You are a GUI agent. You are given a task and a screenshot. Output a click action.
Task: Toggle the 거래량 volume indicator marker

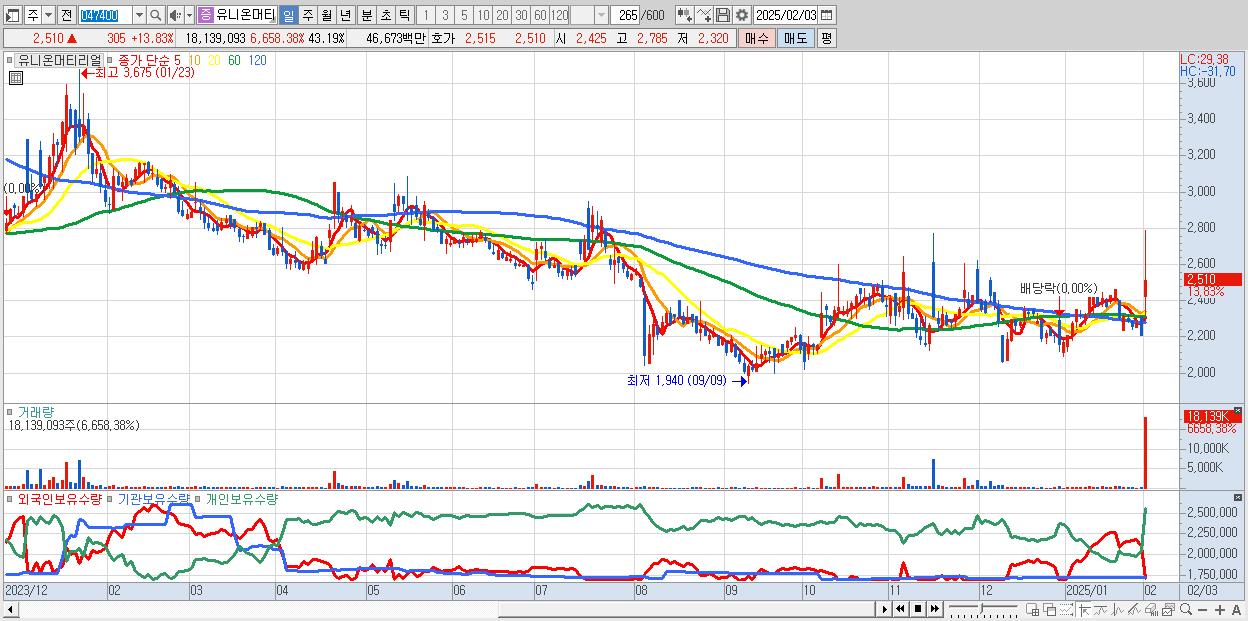click(10, 411)
